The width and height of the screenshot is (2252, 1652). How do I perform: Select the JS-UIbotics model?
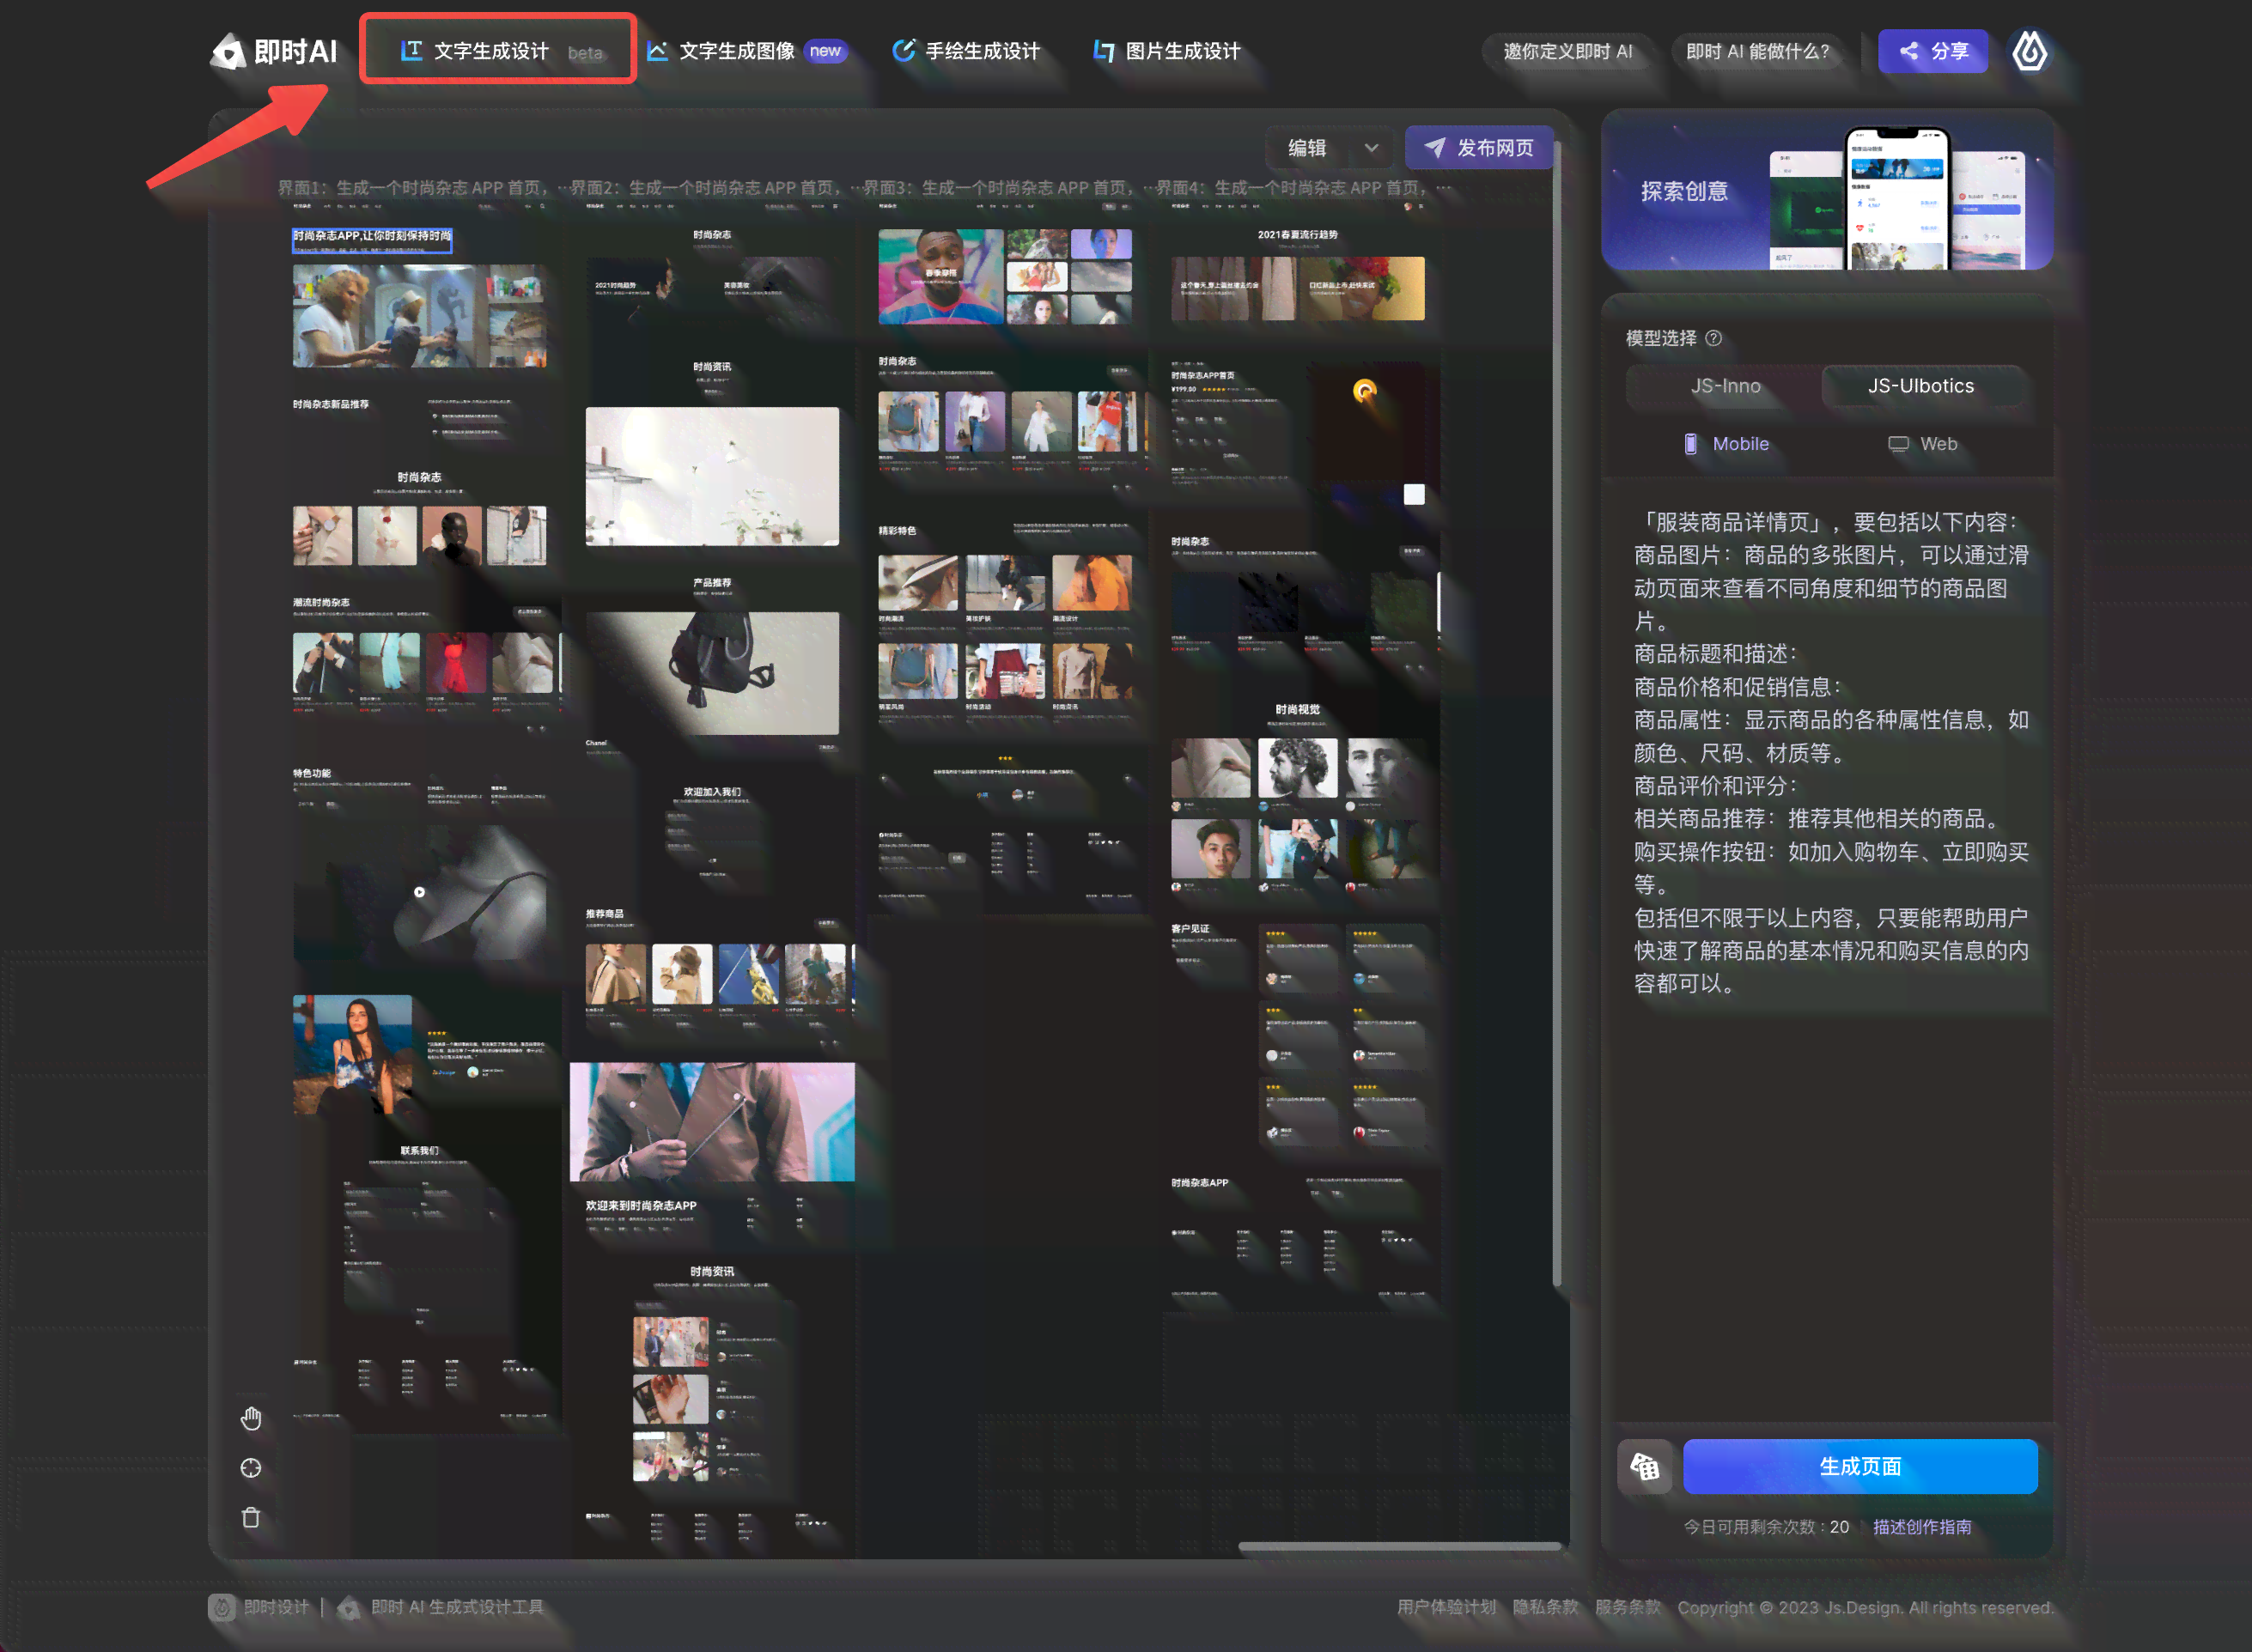point(1921,386)
